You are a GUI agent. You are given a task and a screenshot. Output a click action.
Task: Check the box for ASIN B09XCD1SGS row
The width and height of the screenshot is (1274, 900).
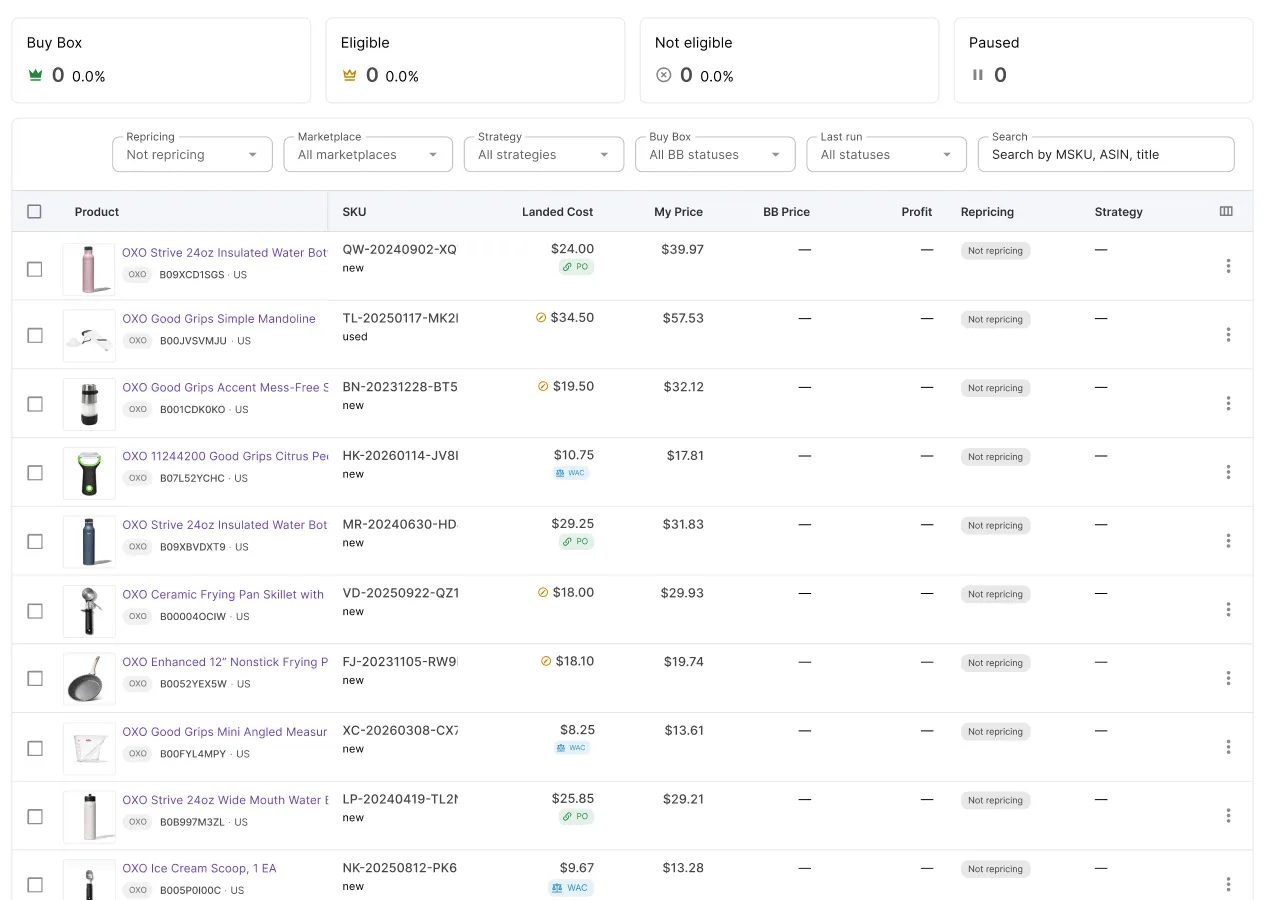click(34, 269)
